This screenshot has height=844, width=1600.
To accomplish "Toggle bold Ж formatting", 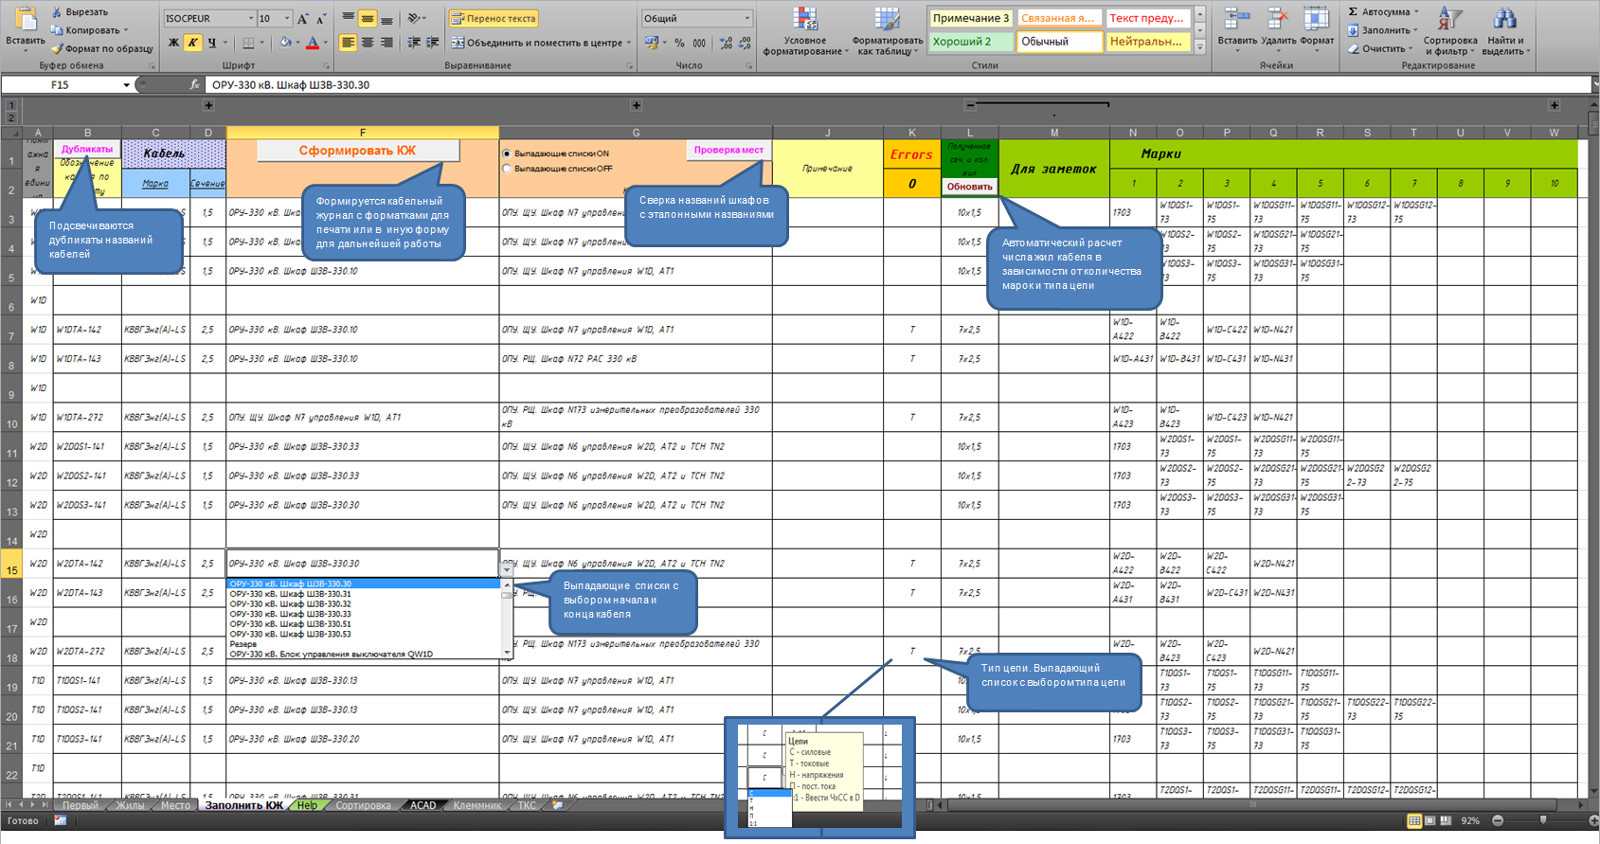I will [x=174, y=43].
